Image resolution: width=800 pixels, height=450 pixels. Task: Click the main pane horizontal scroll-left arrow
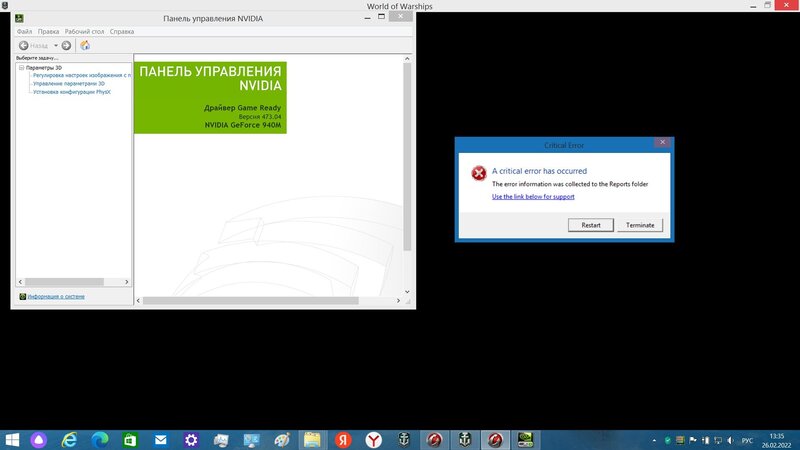138,301
